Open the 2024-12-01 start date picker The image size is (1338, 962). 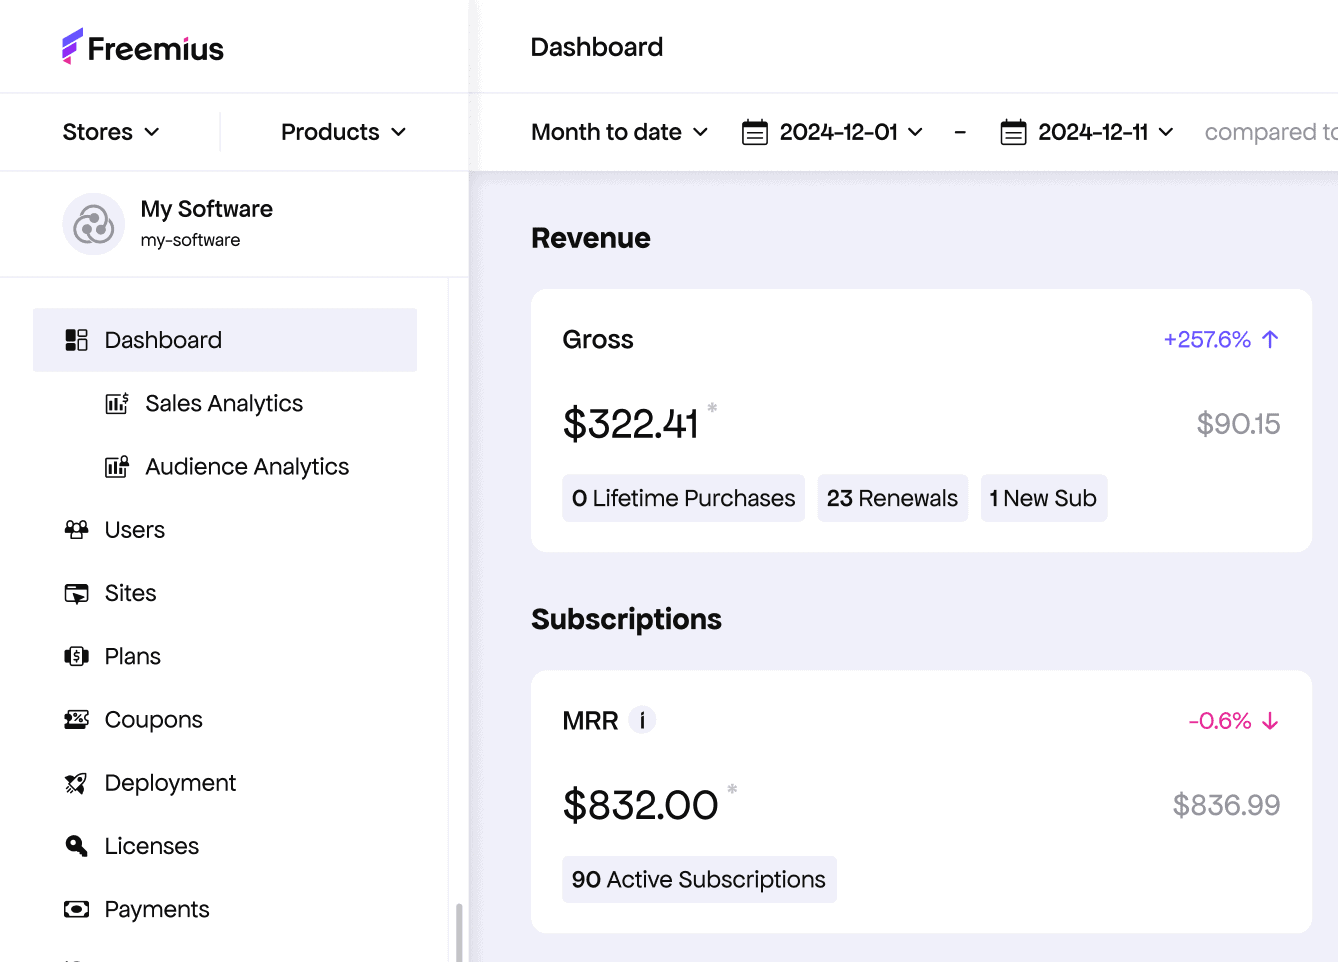(832, 132)
